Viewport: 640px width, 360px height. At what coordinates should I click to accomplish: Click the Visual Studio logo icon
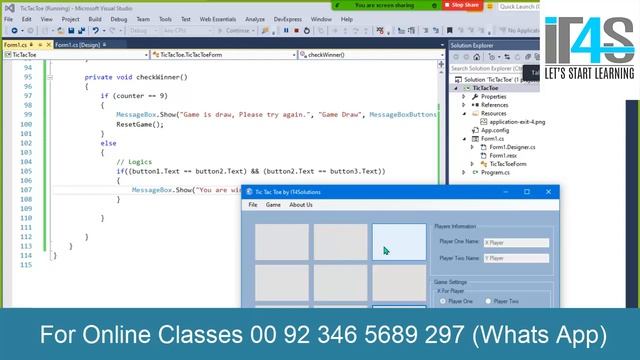point(10,8)
